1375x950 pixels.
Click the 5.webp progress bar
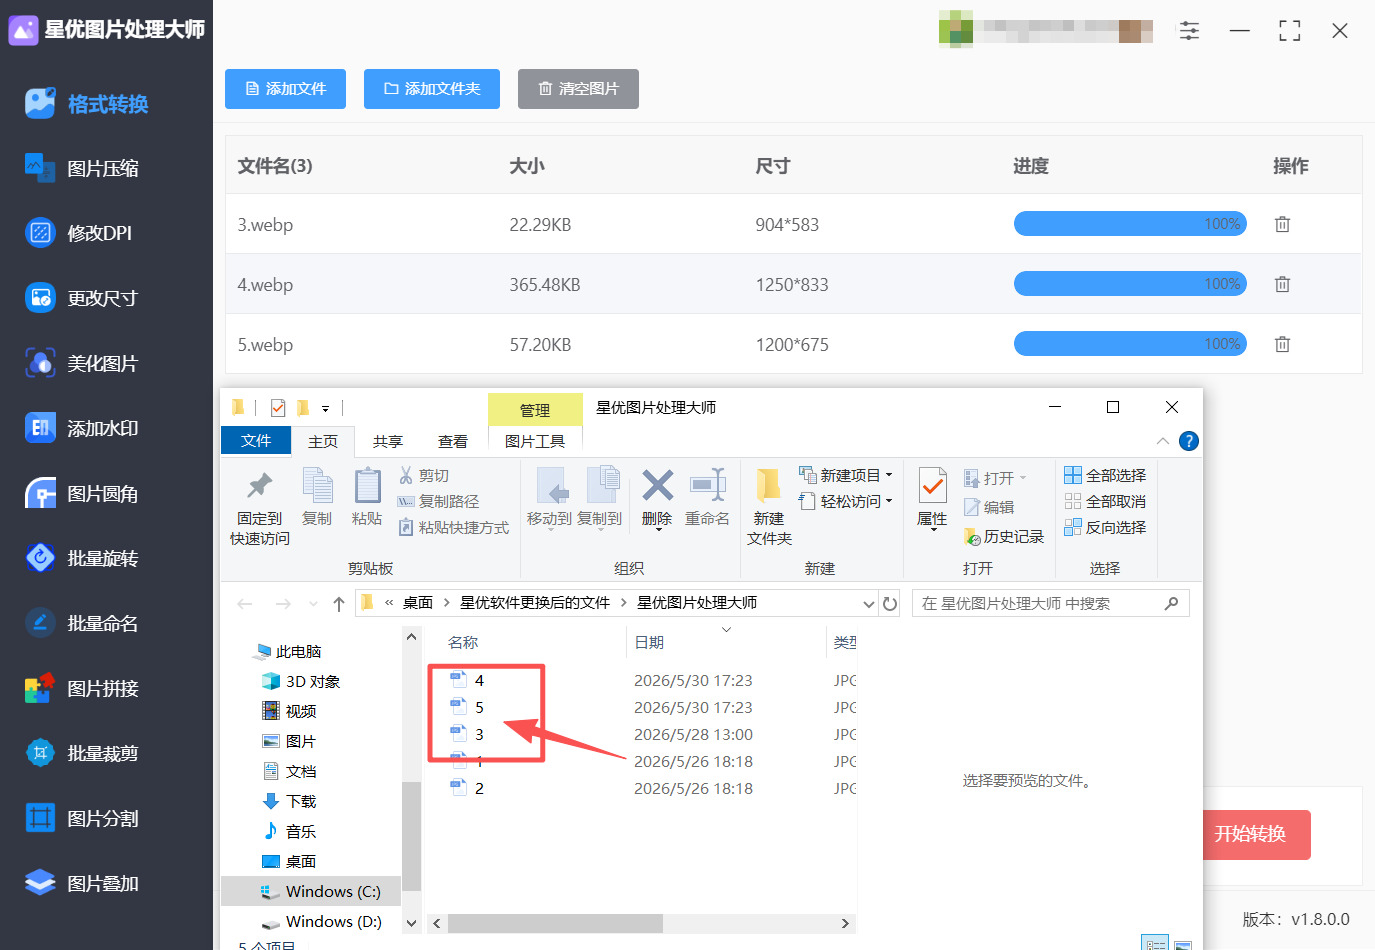coord(1130,344)
